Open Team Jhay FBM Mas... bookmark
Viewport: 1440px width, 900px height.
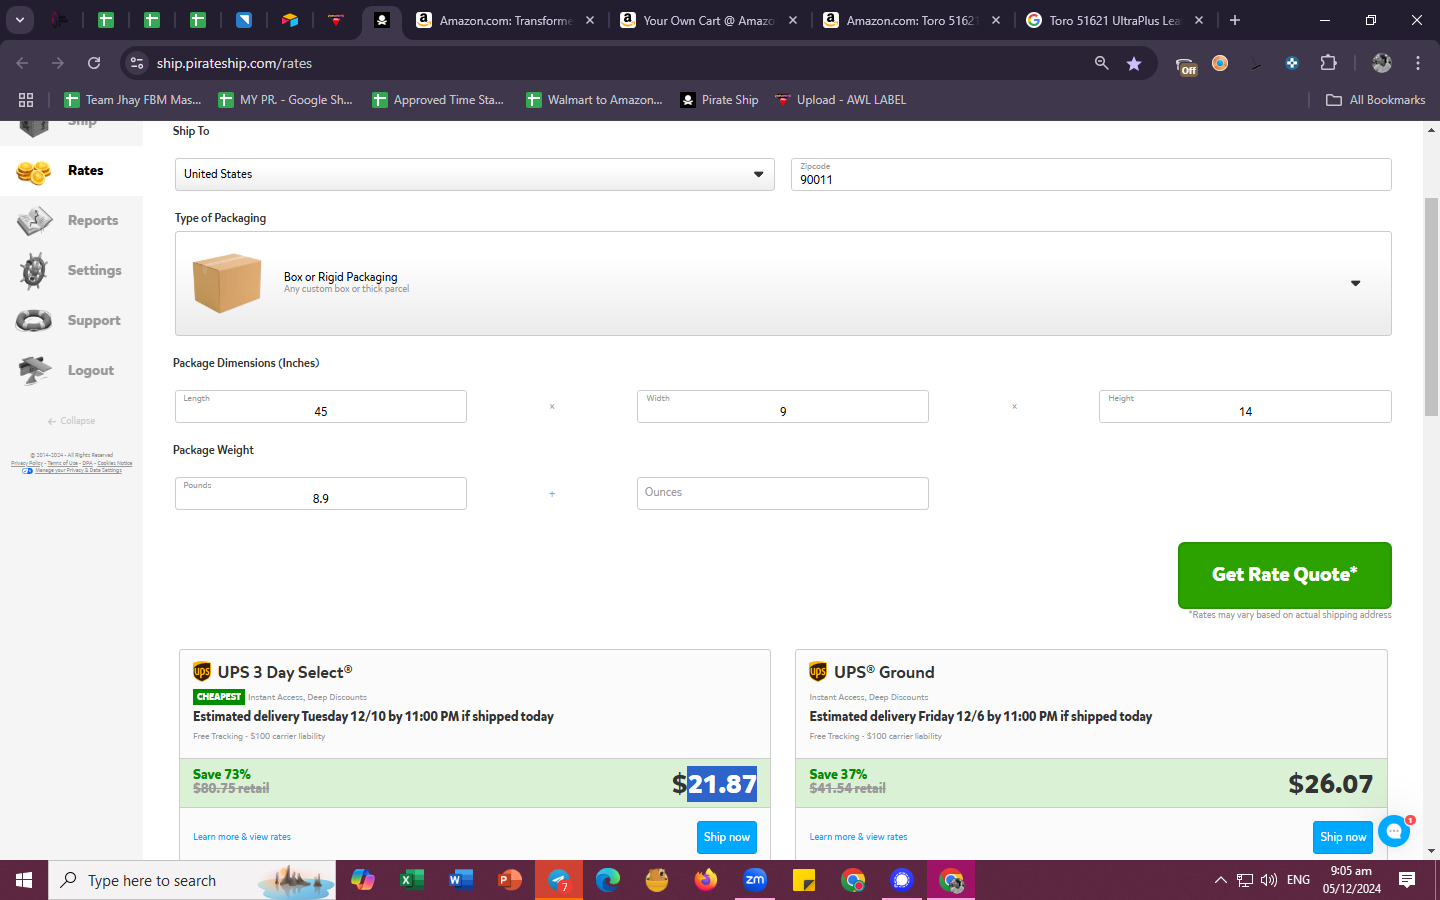[x=132, y=100]
